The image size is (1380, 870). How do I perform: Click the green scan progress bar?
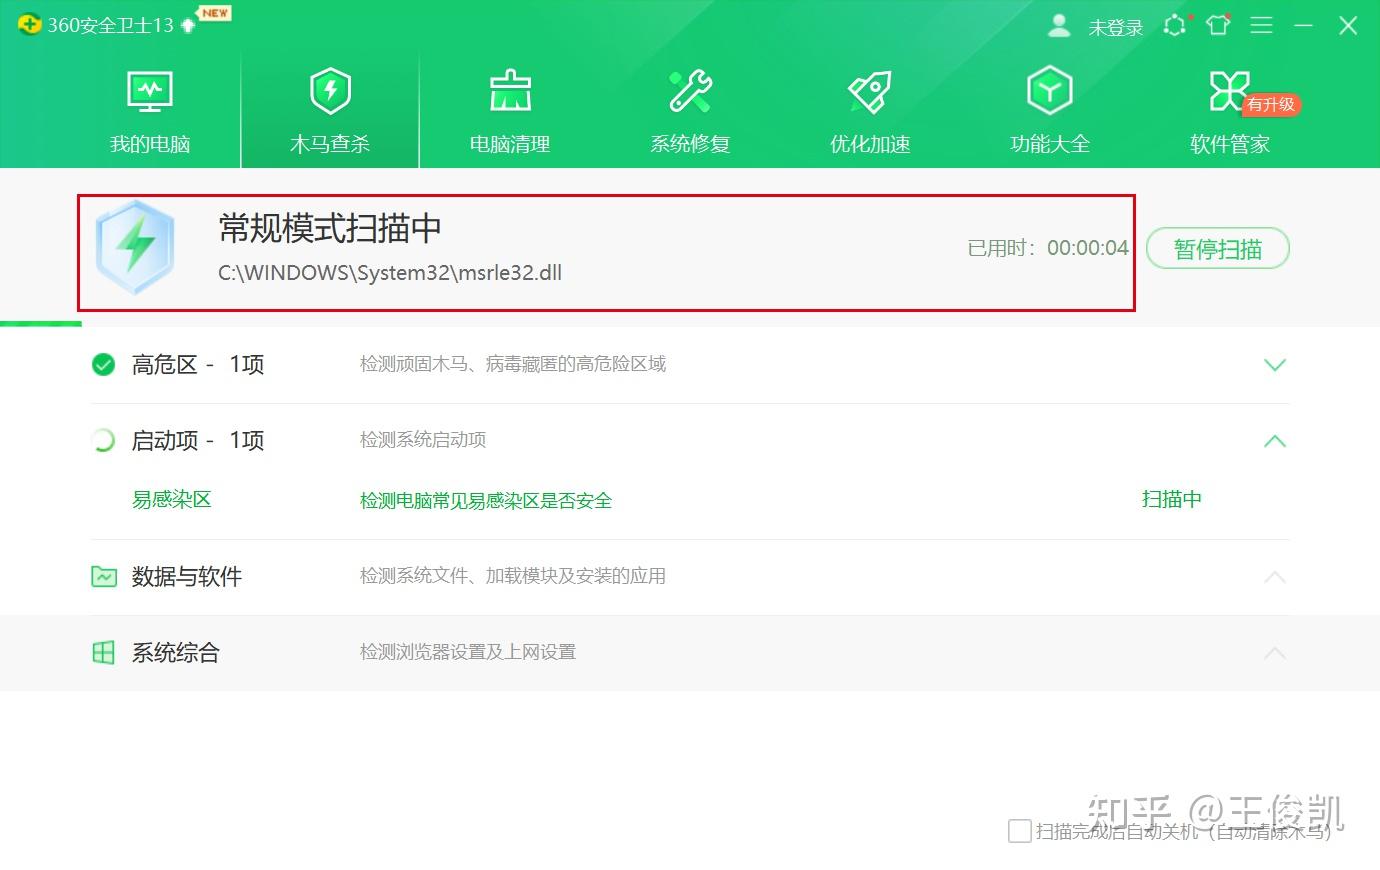tap(40, 322)
